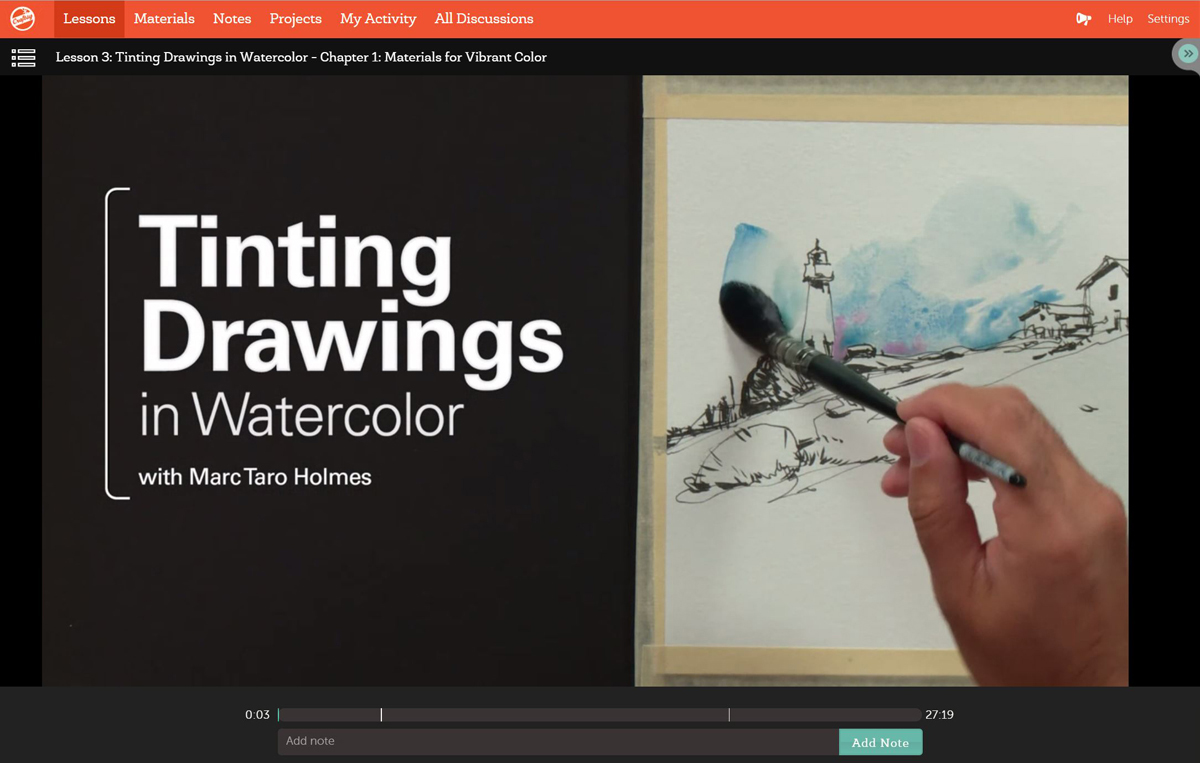Jump to the second chapter marker on timeline

729,715
